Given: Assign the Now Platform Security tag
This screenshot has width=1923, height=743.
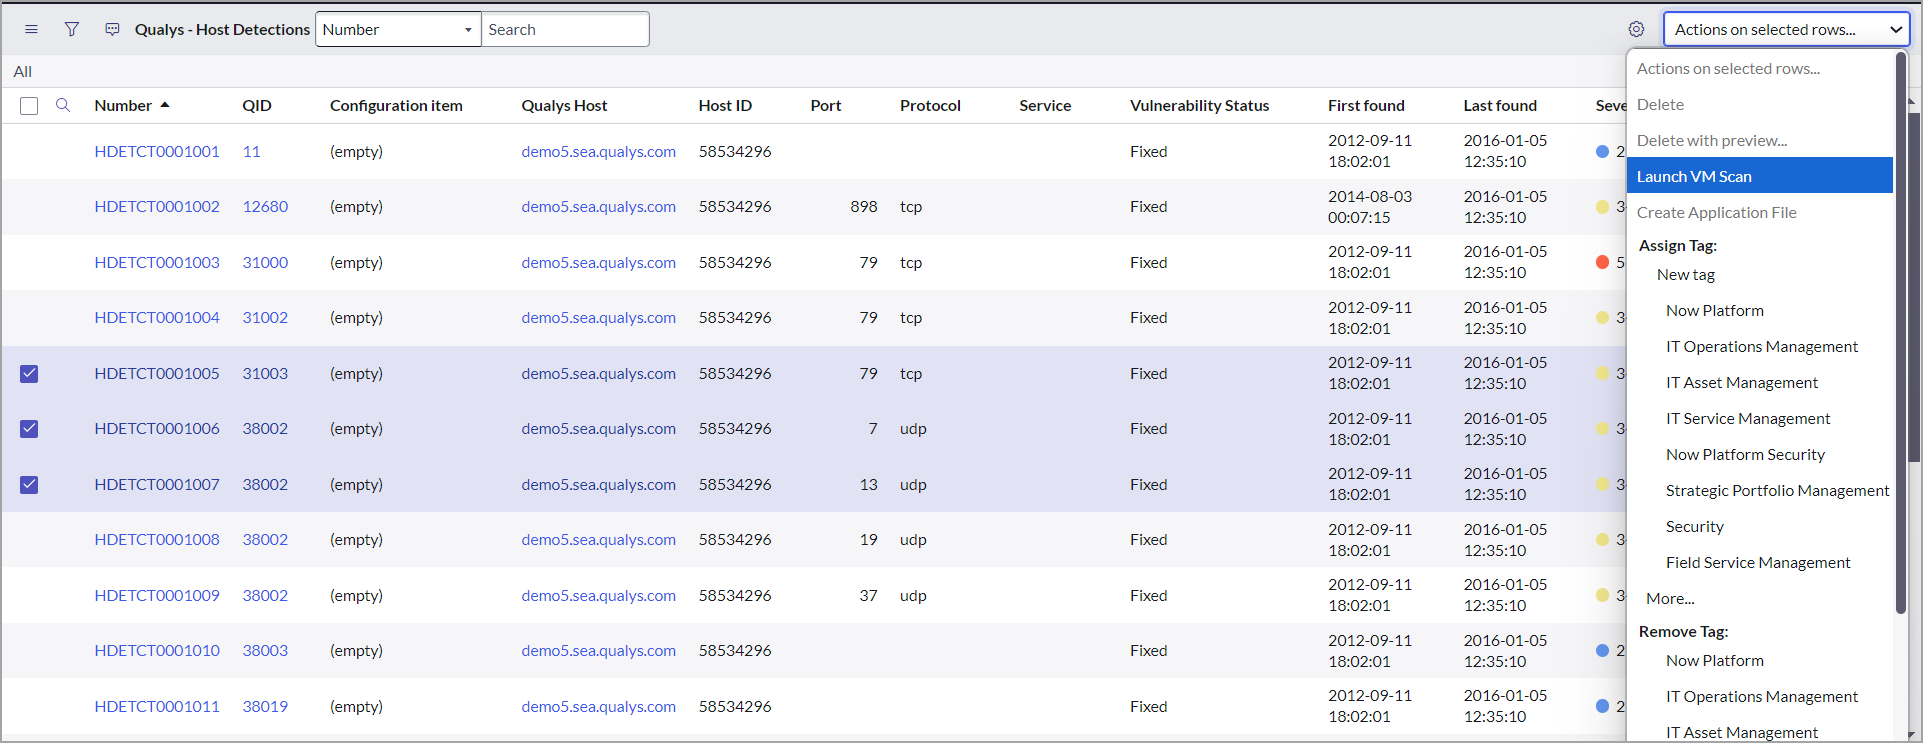Looking at the screenshot, I should (x=1745, y=455).
